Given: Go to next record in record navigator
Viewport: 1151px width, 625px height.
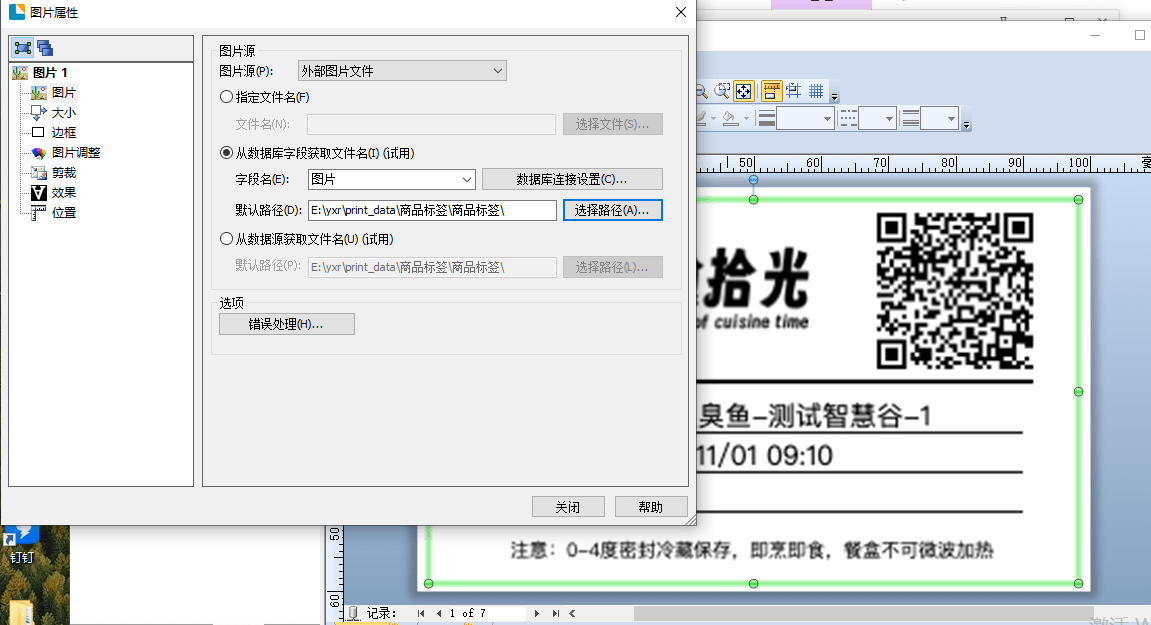Looking at the screenshot, I should tap(537, 613).
